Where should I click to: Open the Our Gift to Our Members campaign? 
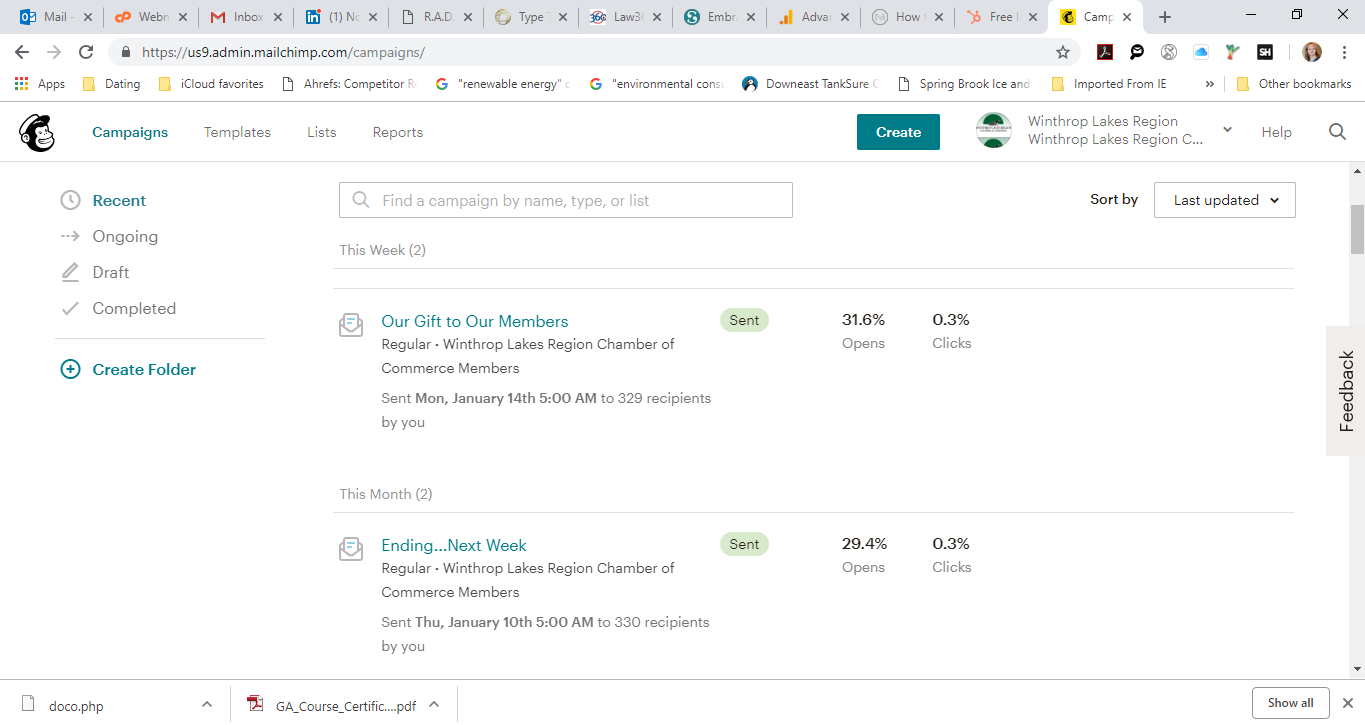(475, 321)
